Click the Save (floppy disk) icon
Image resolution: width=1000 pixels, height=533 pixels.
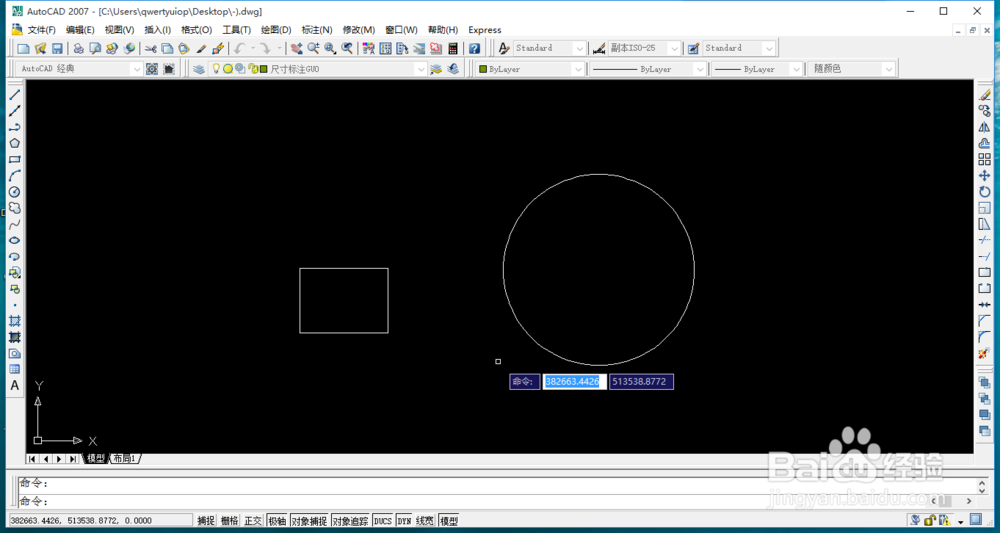(57, 48)
